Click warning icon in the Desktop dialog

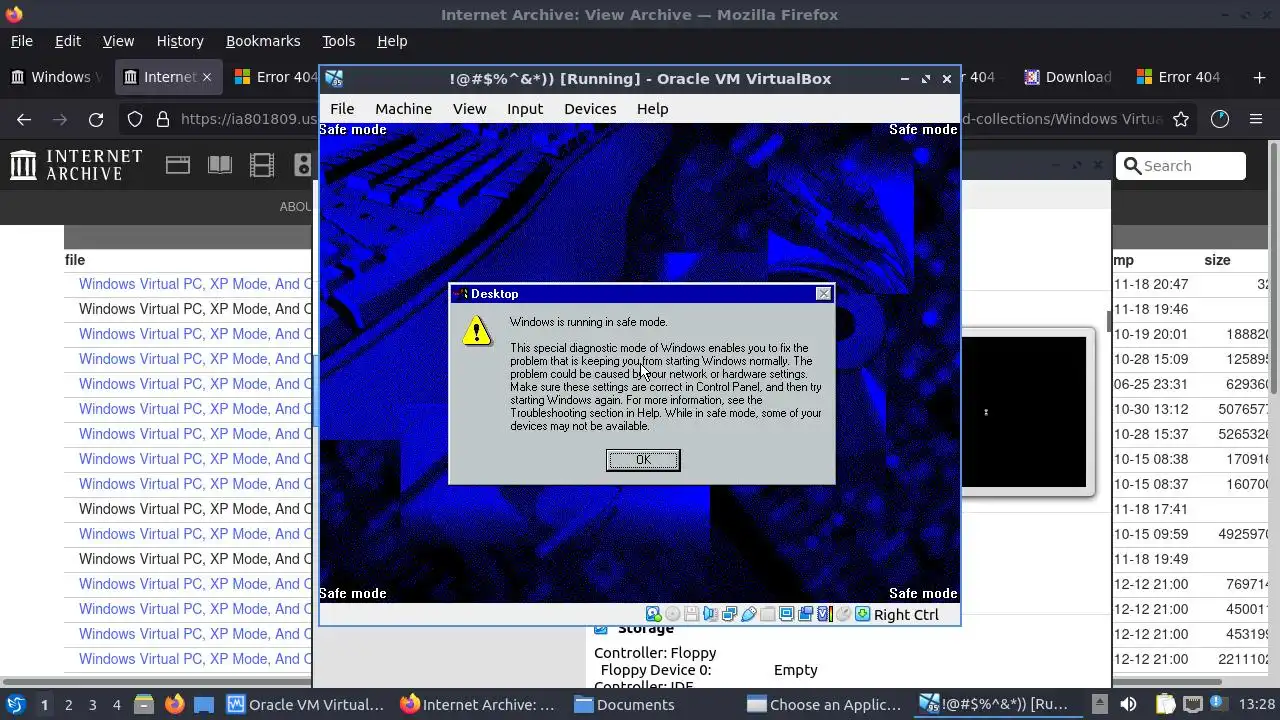(478, 331)
